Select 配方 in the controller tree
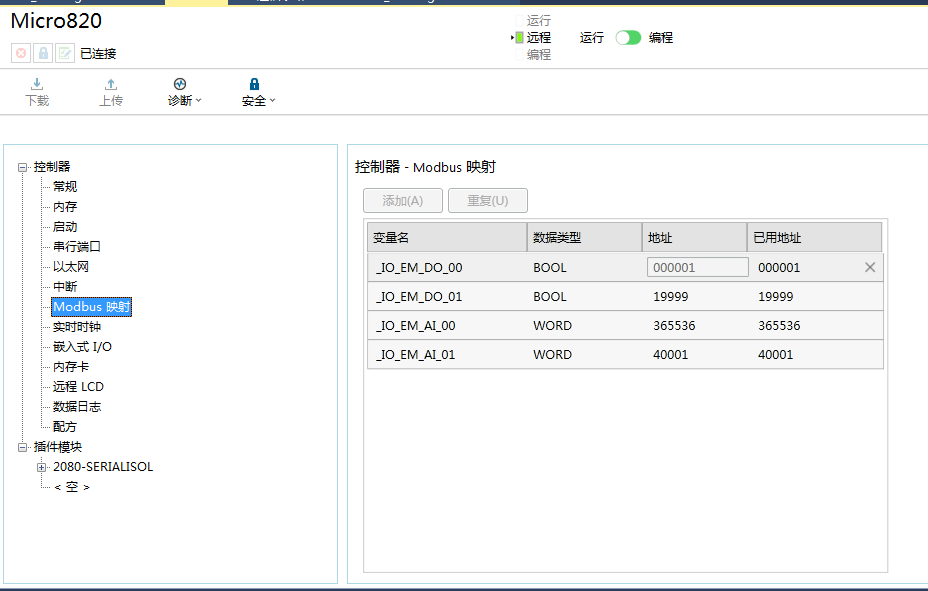Image resolution: width=928 pixels, height=591 pixels. [x=65, y=427]
